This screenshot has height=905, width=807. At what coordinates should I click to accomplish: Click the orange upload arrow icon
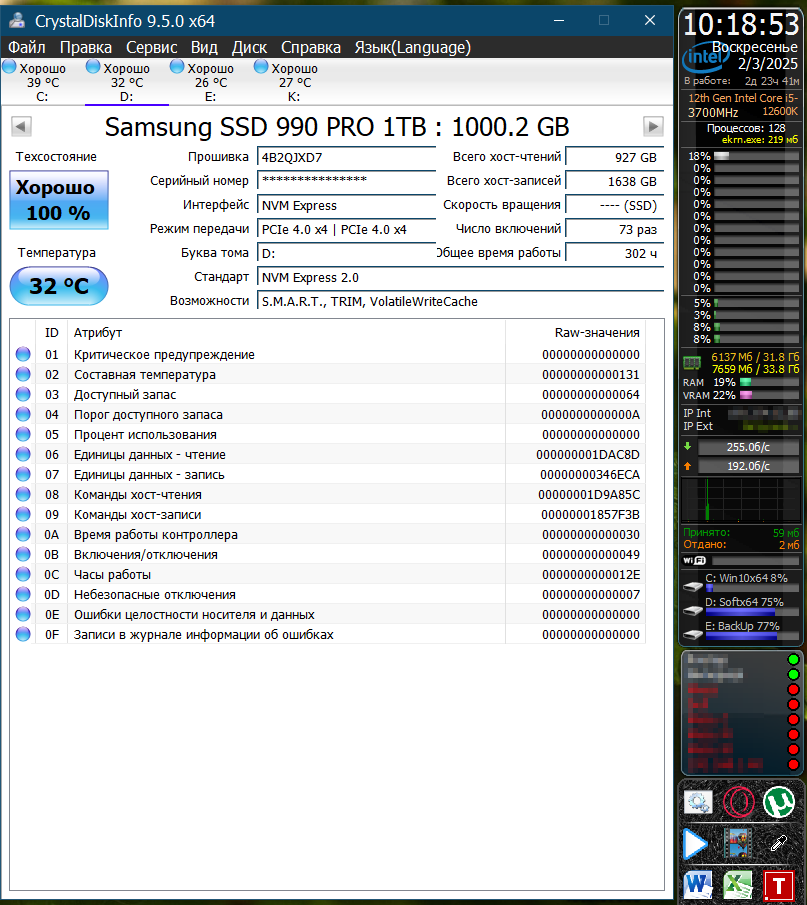(688, 465)
